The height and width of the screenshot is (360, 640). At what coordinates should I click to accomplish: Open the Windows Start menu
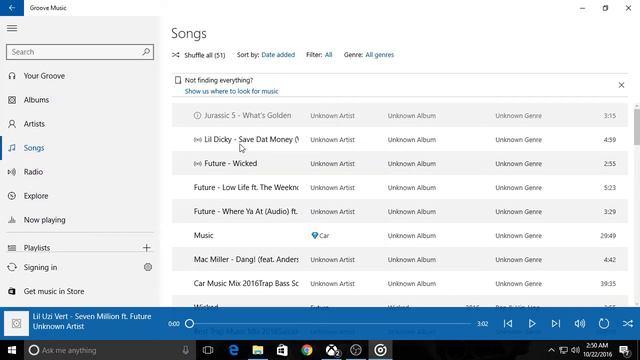[x=12, y=350]
